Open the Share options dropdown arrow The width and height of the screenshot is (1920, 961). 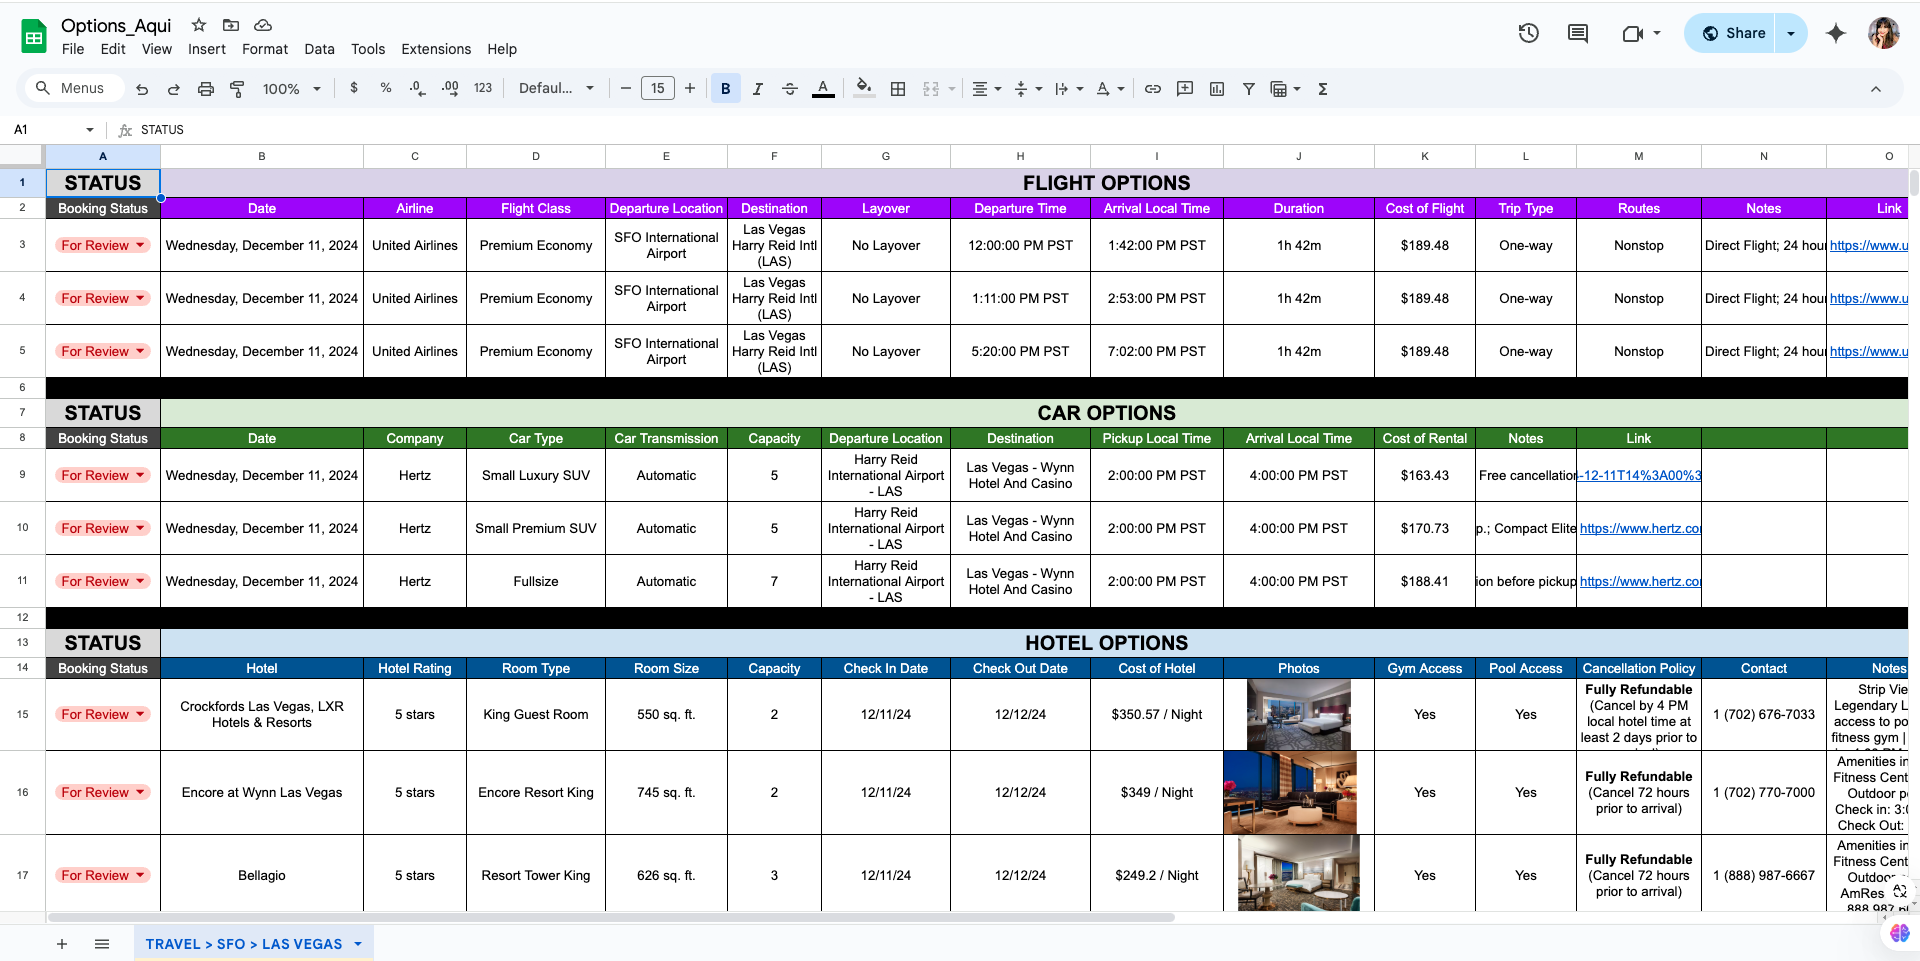pyautogui.click(x=1791, y=33)
